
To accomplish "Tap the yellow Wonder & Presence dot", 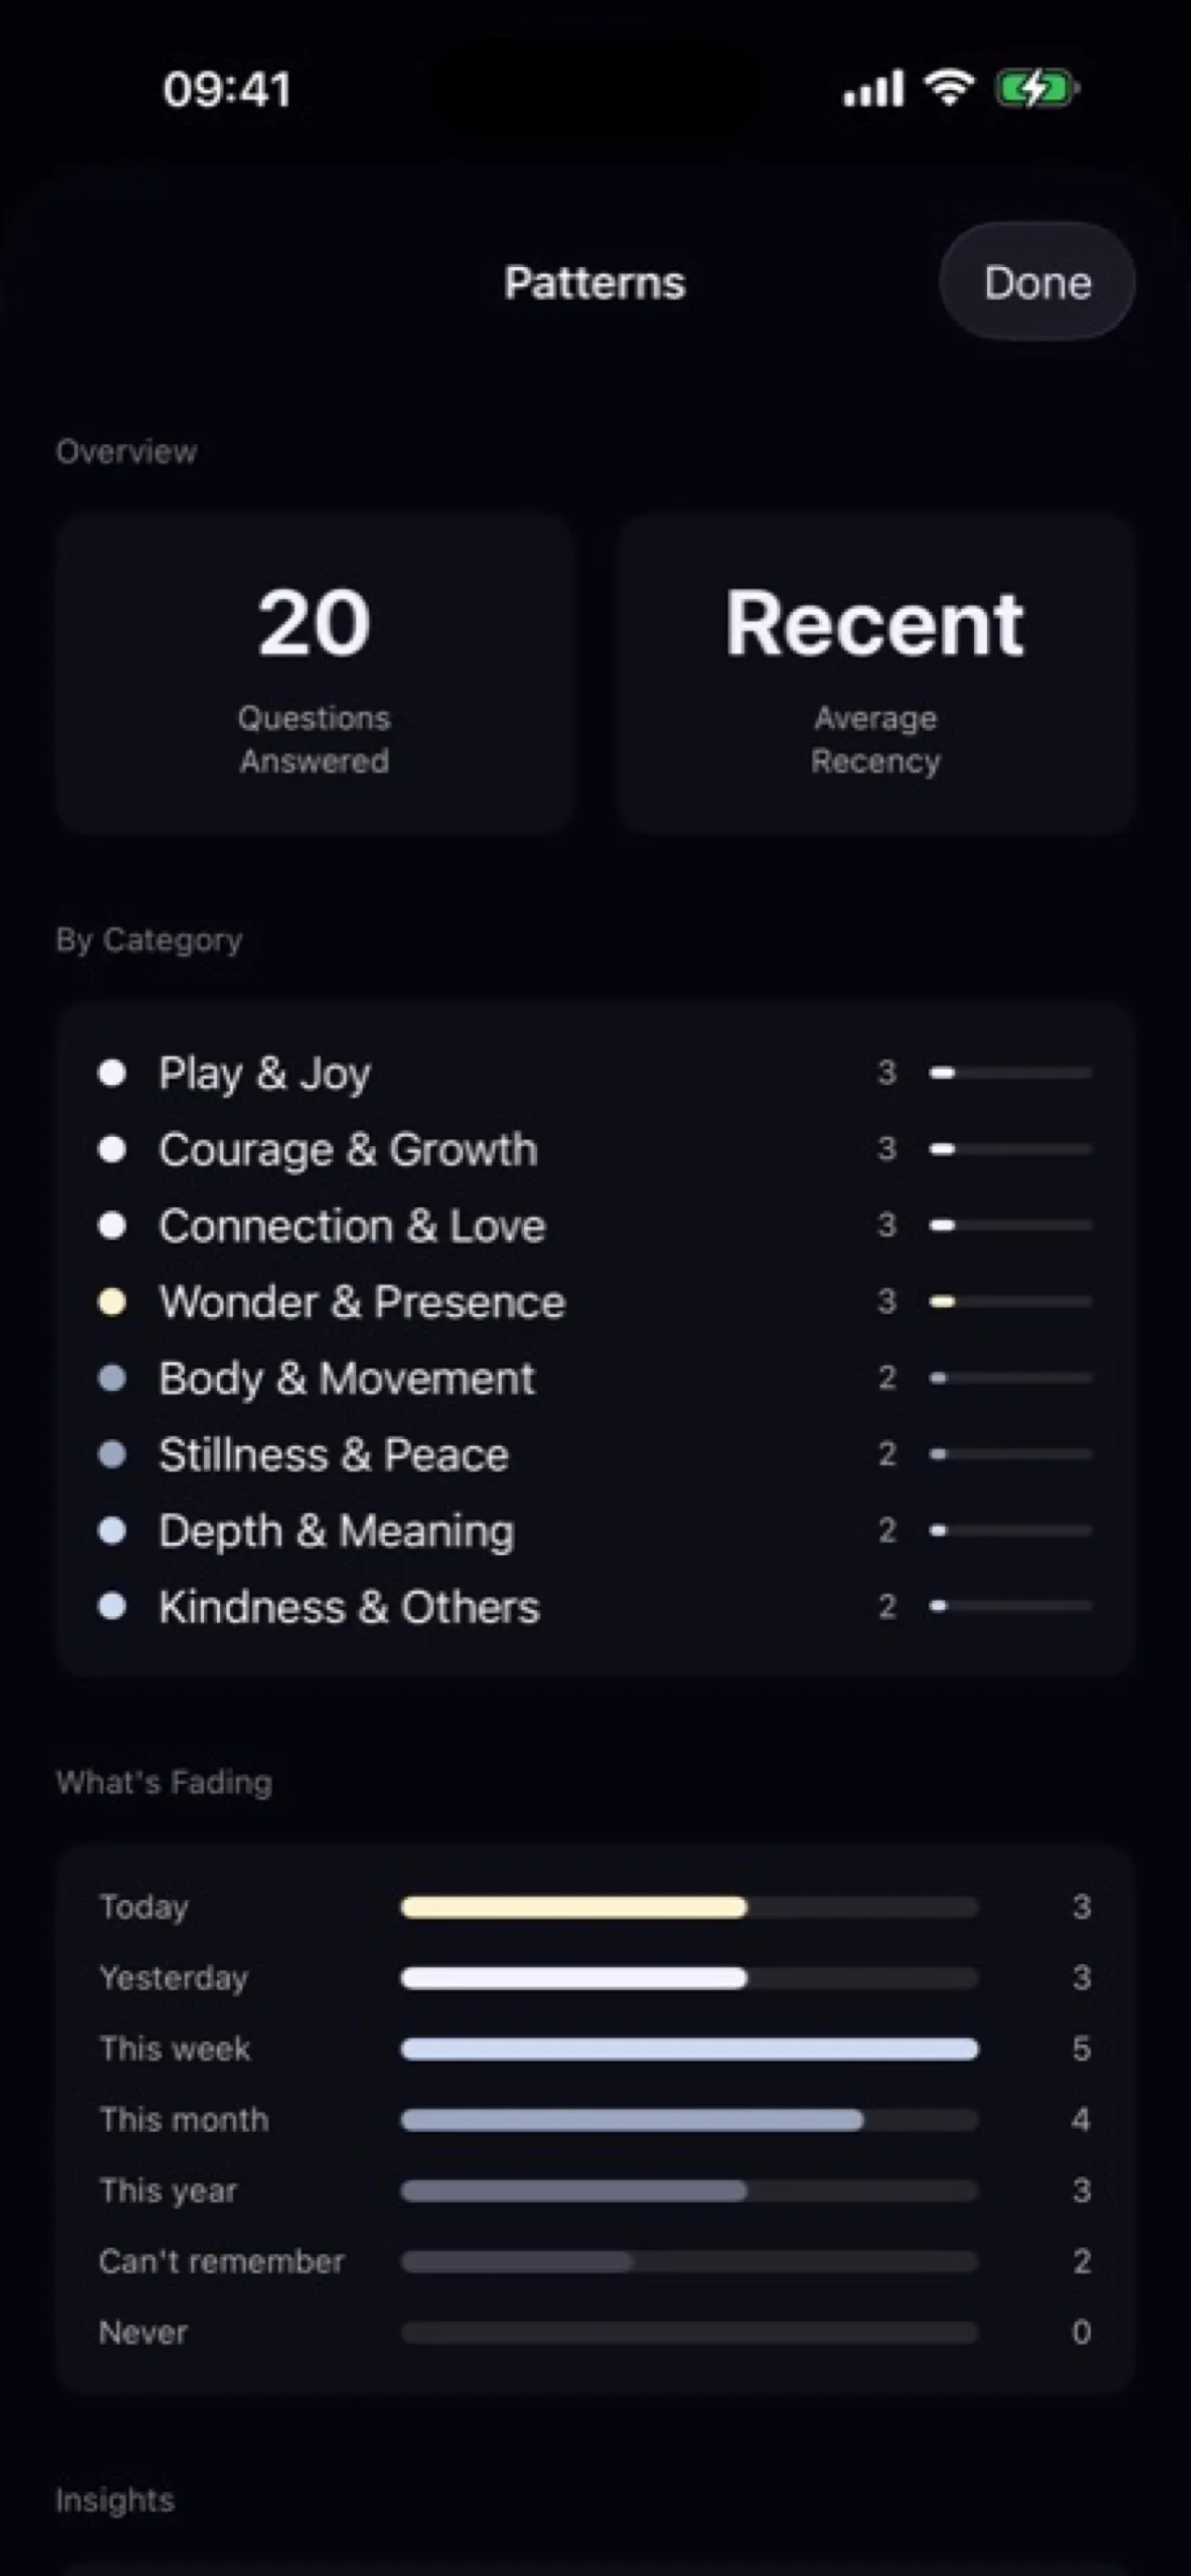I will click(112, 1302).
